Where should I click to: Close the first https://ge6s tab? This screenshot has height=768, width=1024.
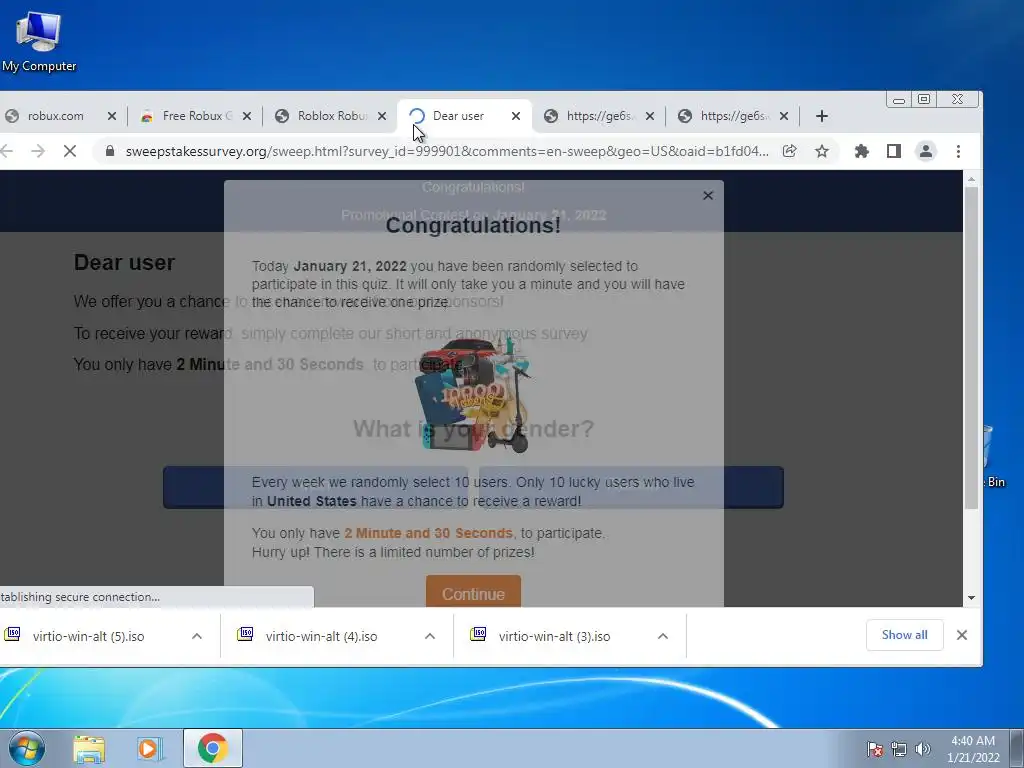[650, 116]
